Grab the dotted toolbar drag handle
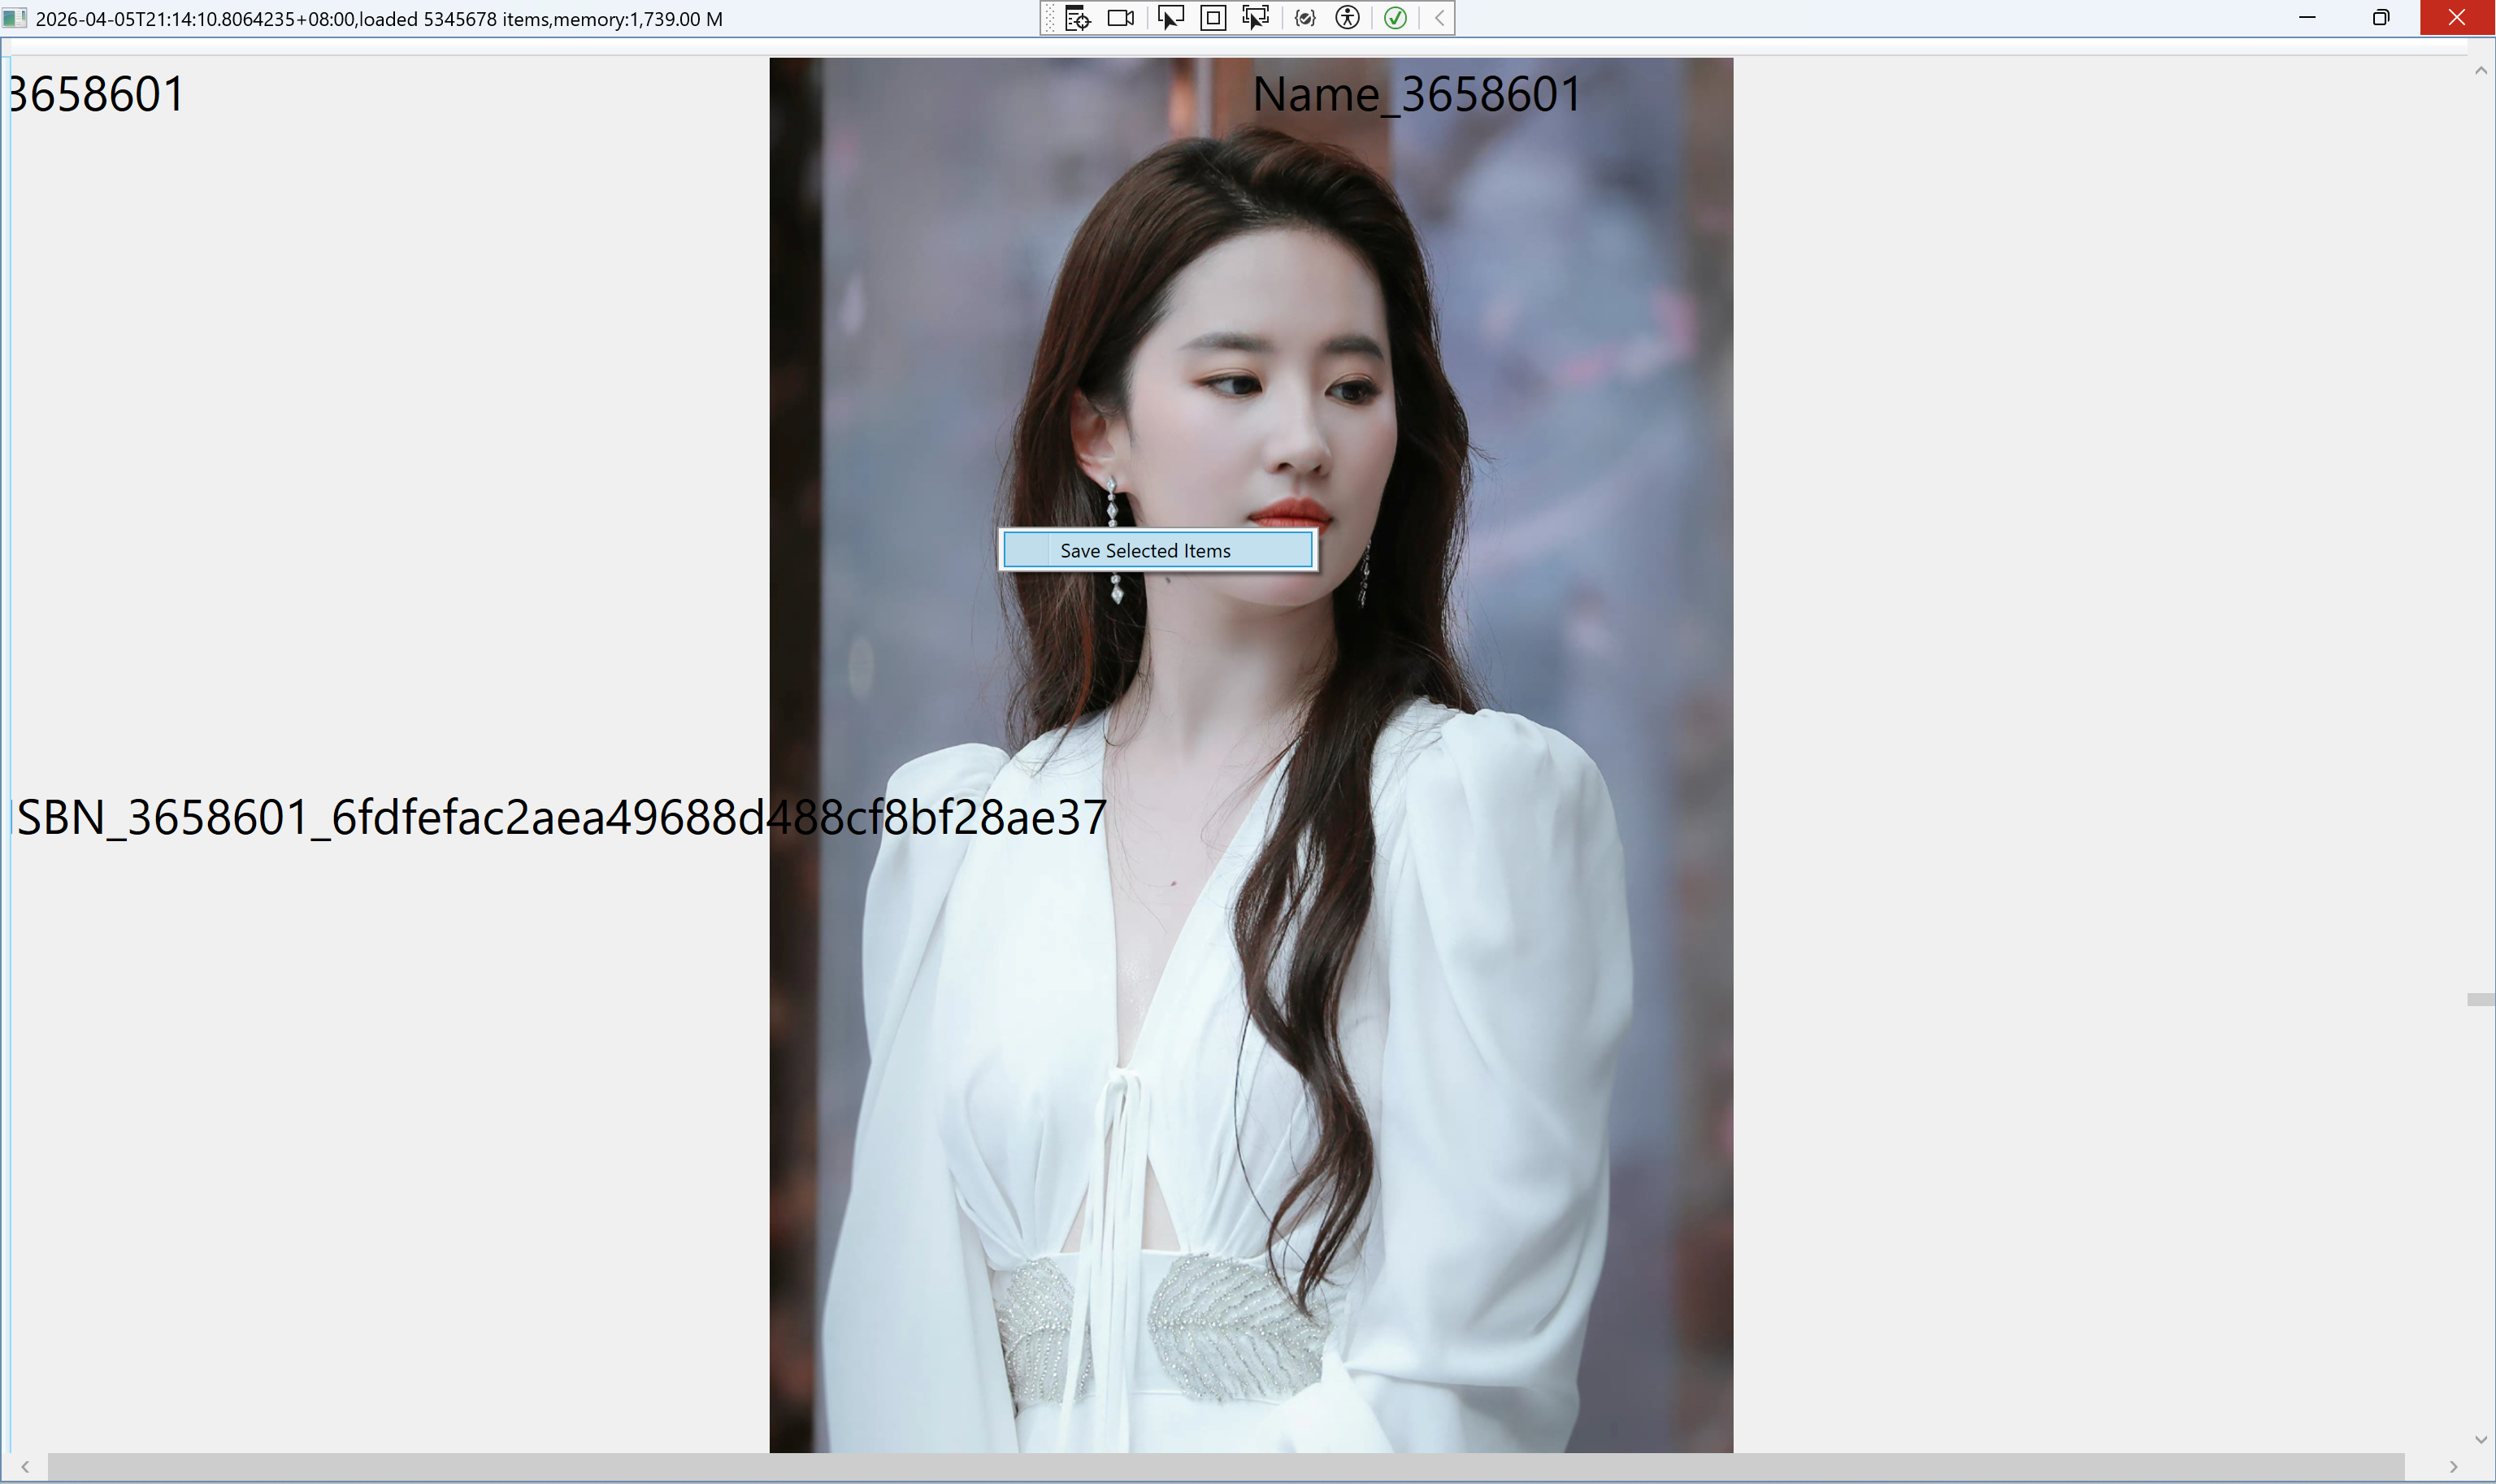Screen dimensions: 2496x1484 1050,18
